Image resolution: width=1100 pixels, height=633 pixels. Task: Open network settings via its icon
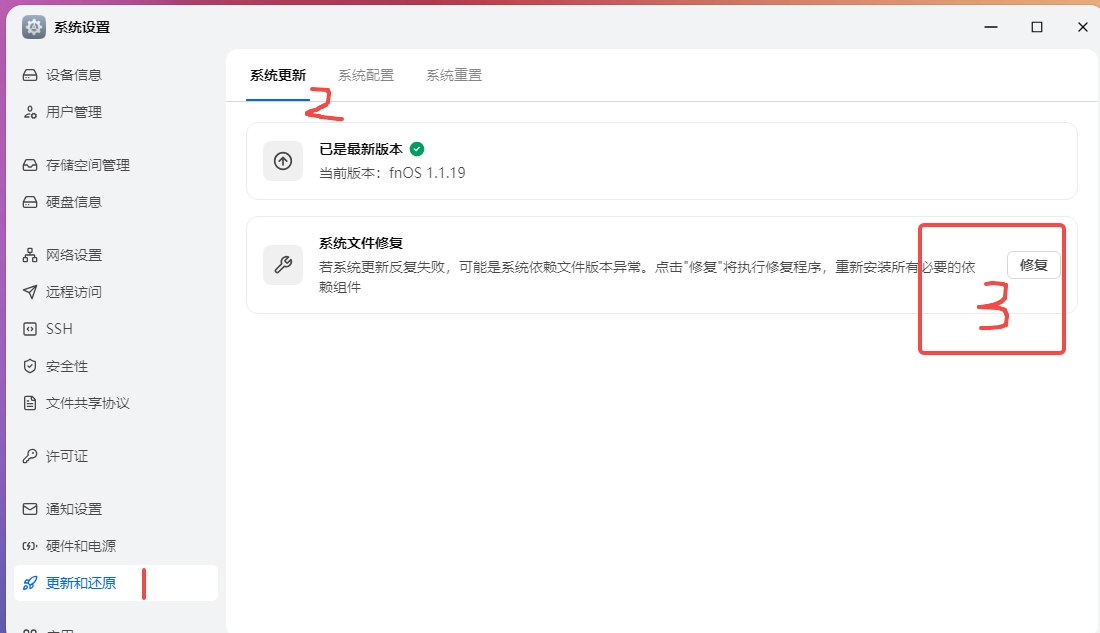(30, 255)
